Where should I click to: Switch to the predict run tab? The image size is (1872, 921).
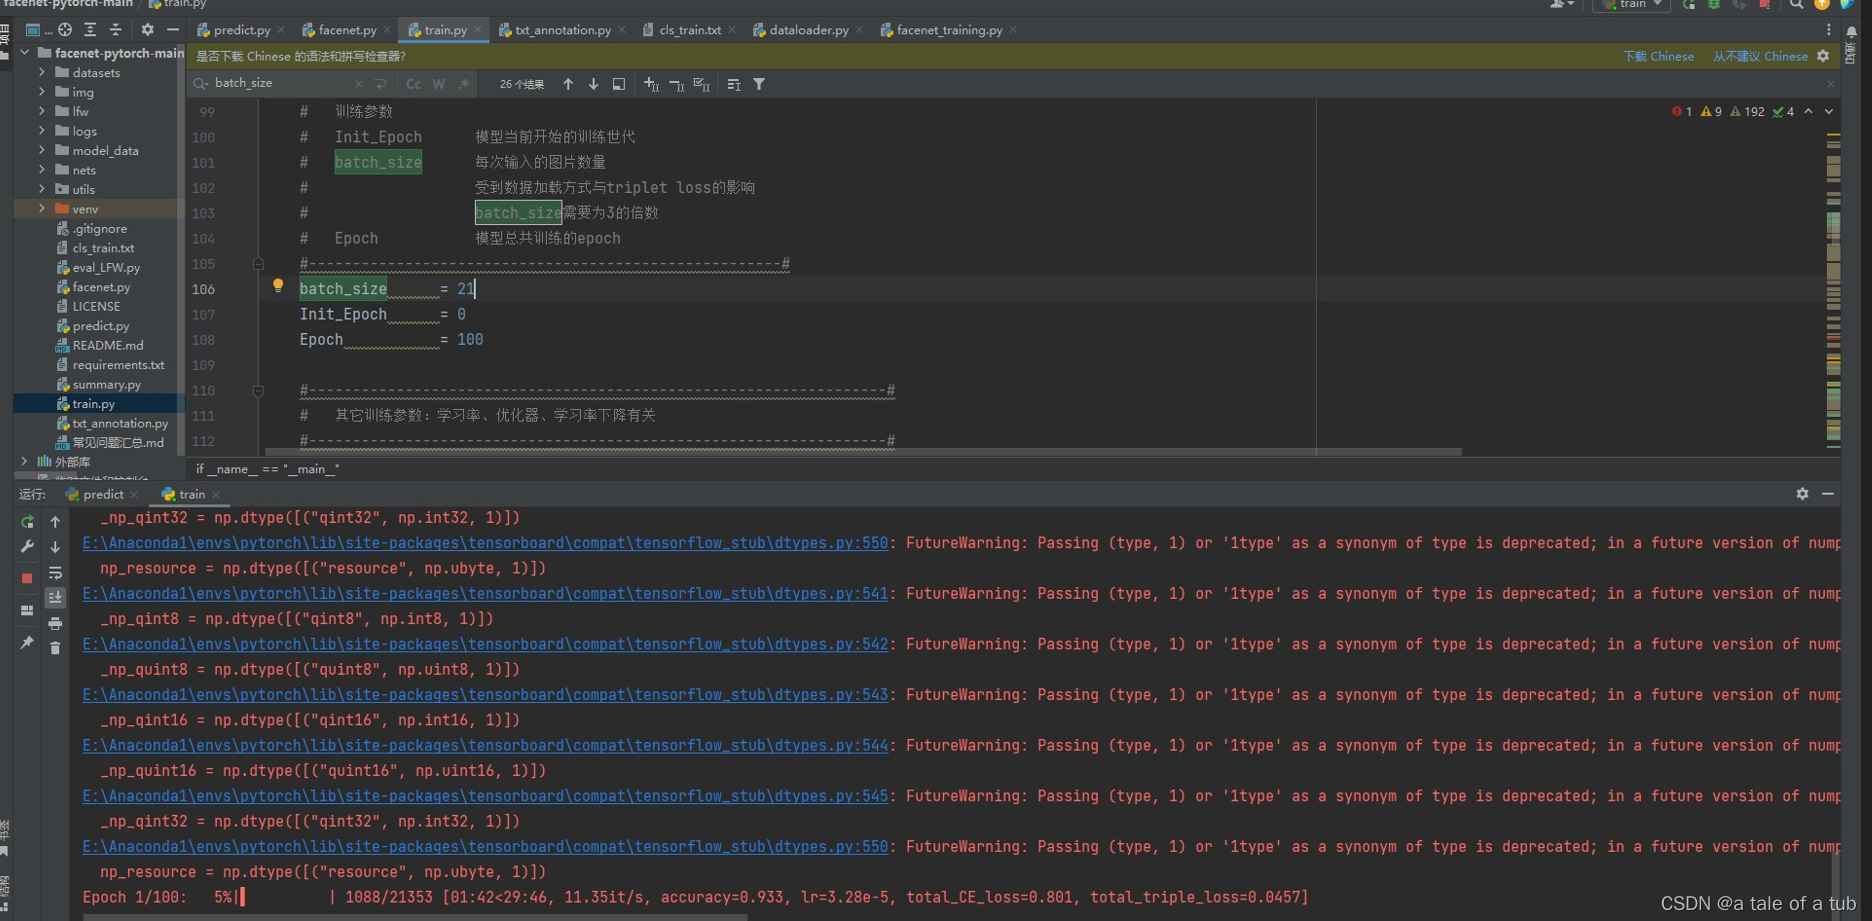tap(102, 494)
